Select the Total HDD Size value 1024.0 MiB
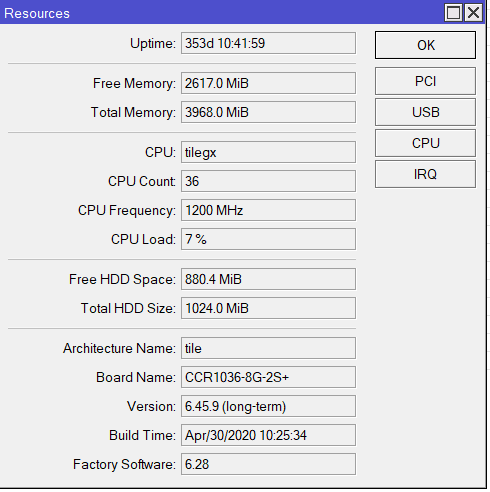 click(x=268, y=308)
